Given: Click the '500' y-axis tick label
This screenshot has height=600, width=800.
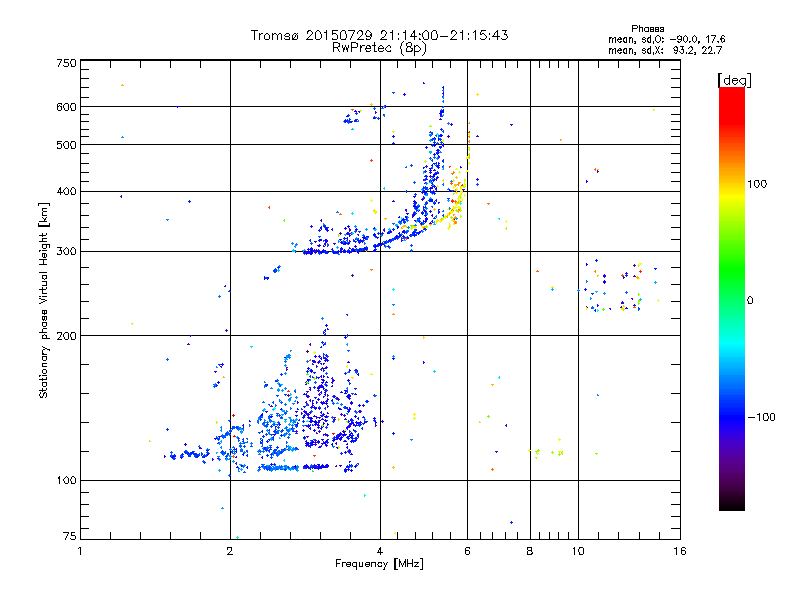Looking at the screenshot, I should (x=66, y=145).
